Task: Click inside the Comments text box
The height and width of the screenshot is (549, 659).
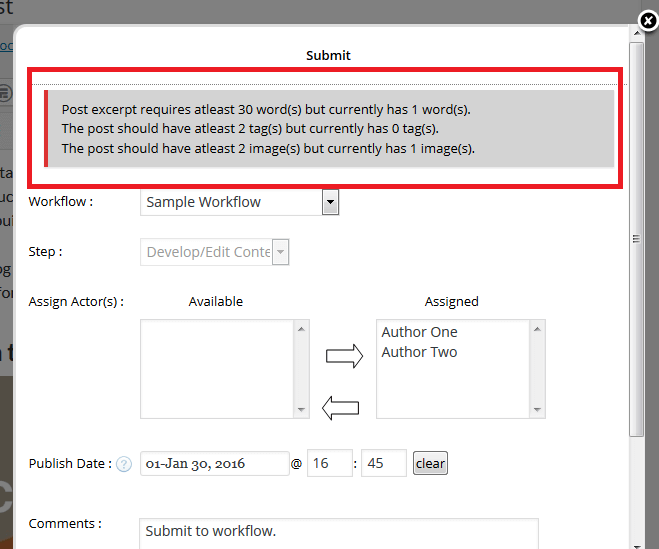Action: click(x=338, y=532)
